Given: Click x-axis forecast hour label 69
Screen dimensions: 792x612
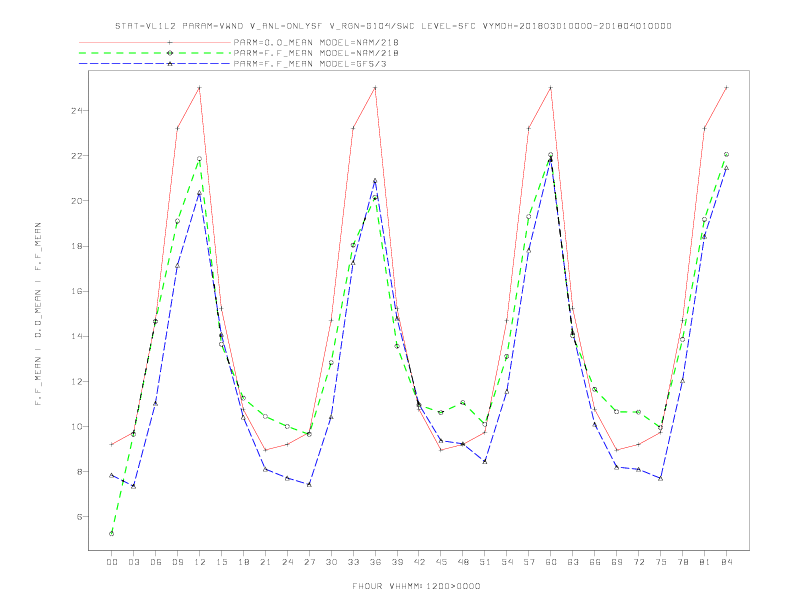Looking at the screenshot, I should click(x=617, y=562).
